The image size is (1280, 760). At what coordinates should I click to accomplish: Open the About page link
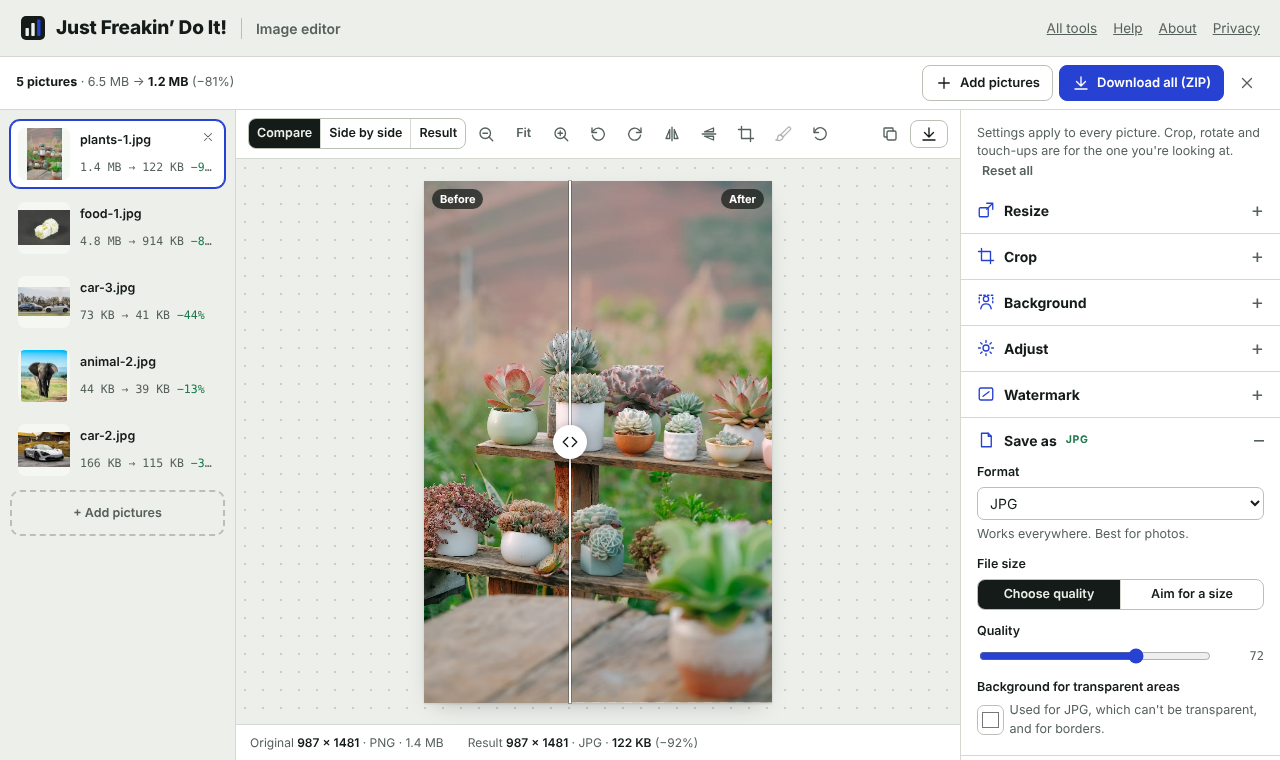(x=1178, y=28)
